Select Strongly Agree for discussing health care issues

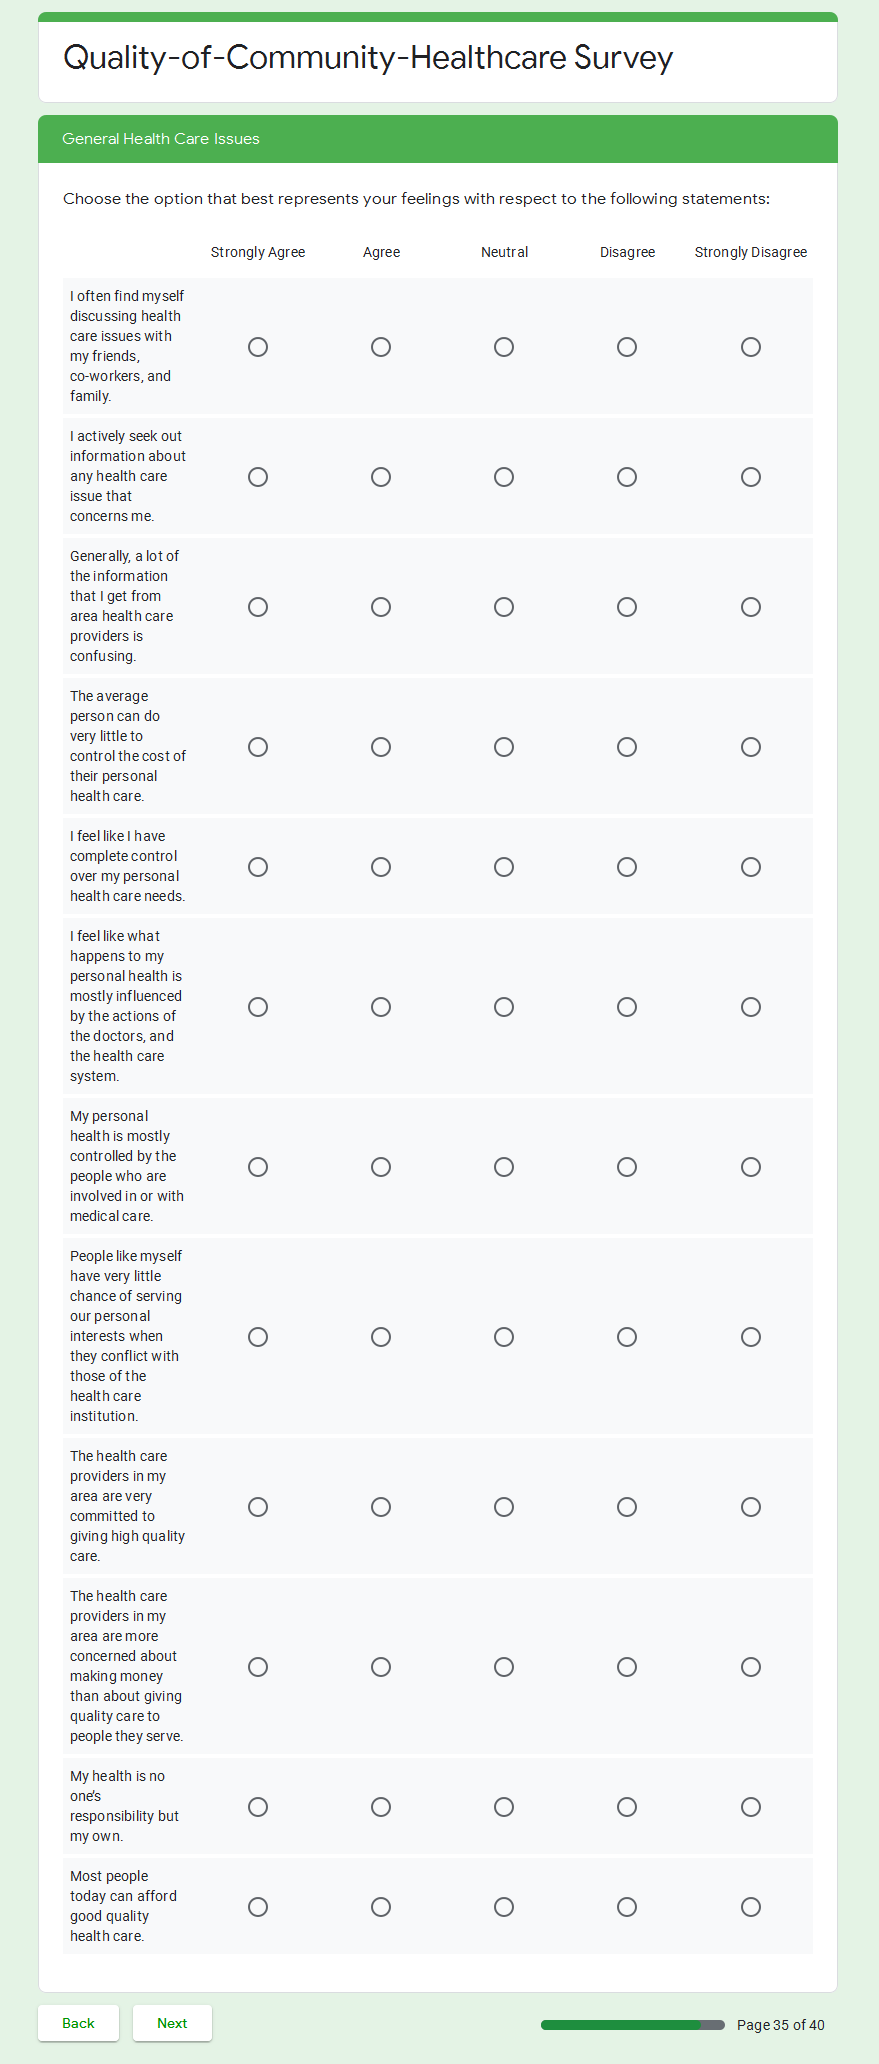pos(258,347)
